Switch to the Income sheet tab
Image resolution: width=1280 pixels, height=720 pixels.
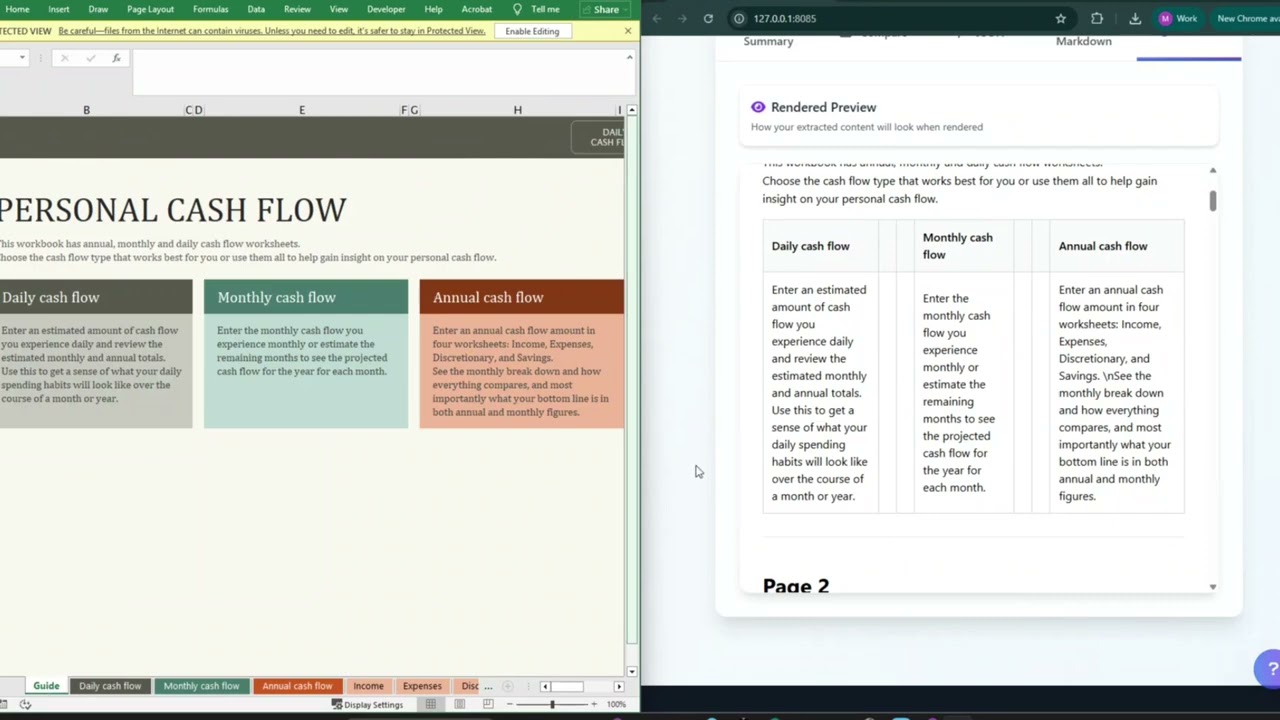368,686
